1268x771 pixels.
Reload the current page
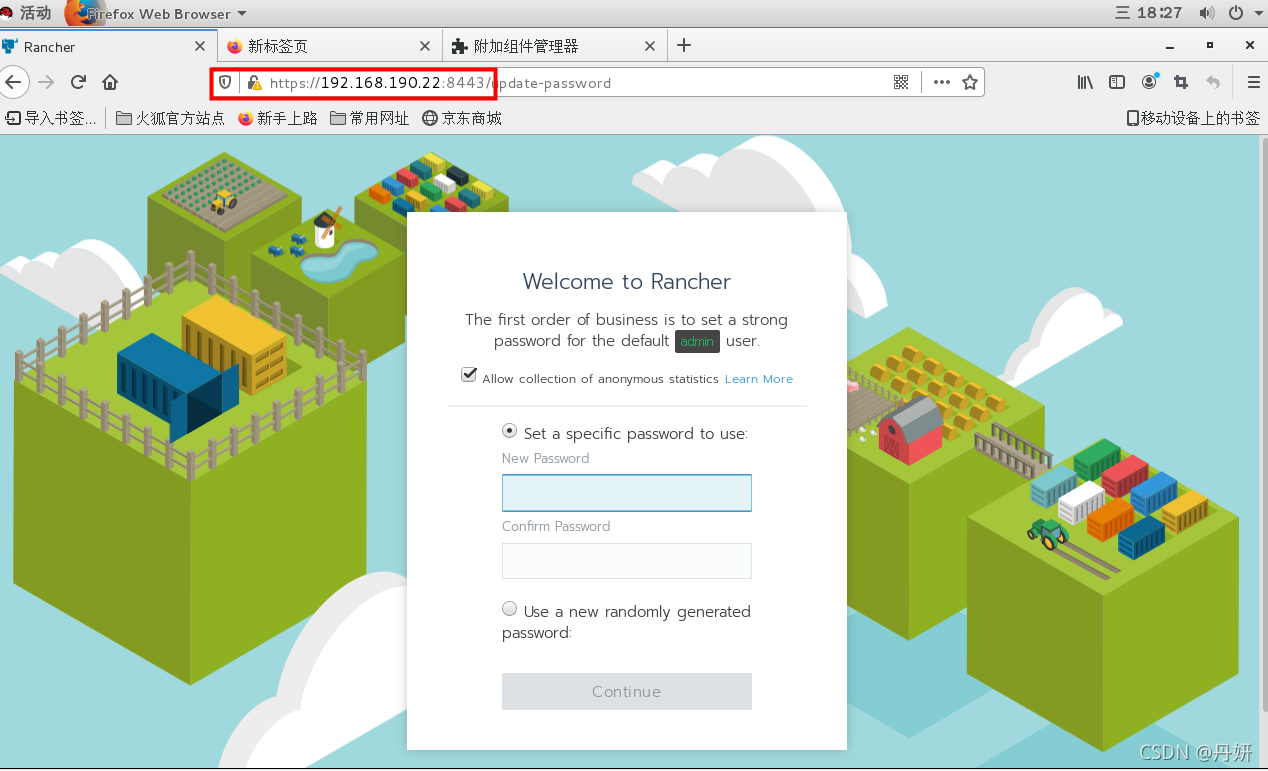pos(78,82)
